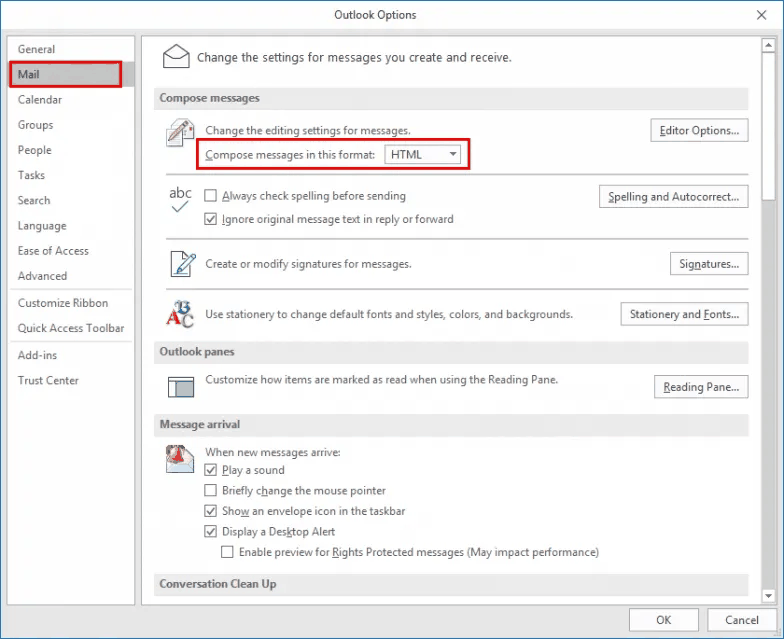784x639 pixels.
Task: Toggle the Play a sound checkbox
Action: (x=210, y=470)
